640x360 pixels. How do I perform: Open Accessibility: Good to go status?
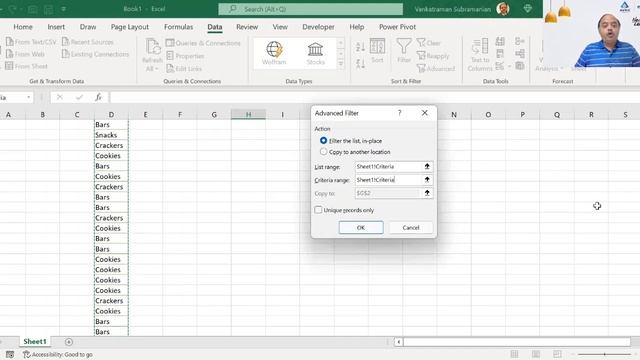tap(58, 355)
